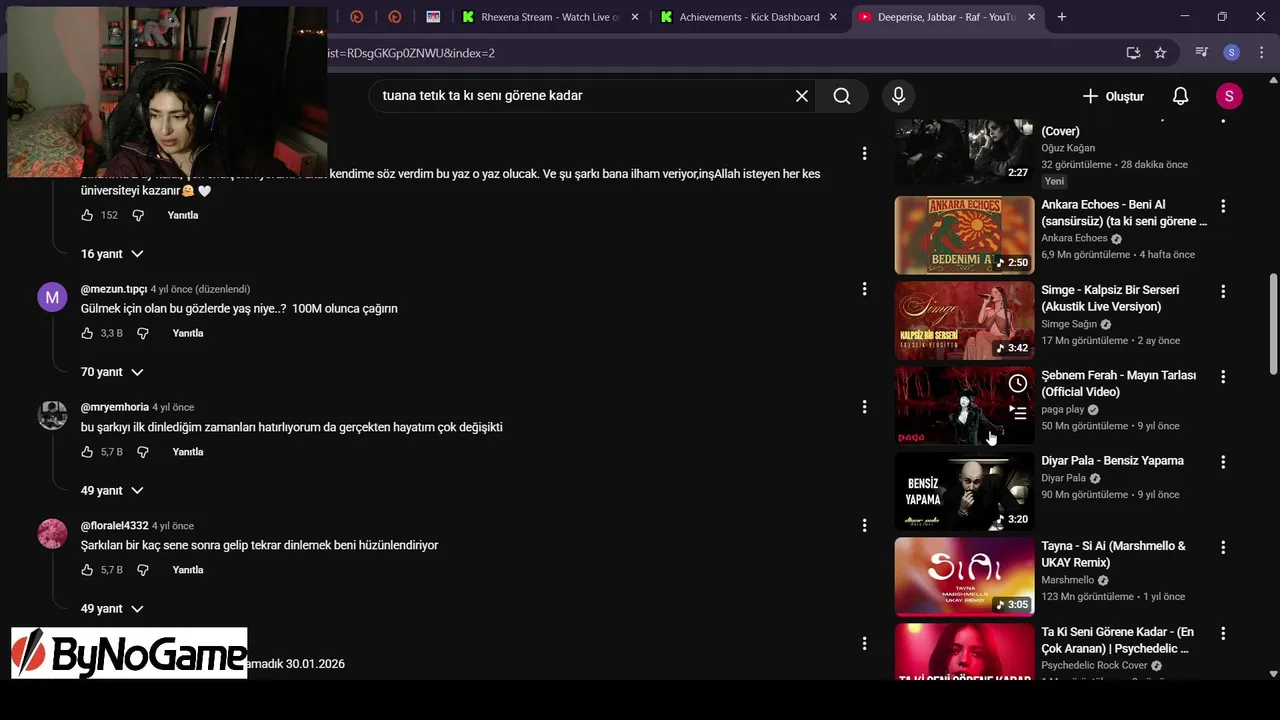Open Chrome three-dot menu

tap(1260, 53)
